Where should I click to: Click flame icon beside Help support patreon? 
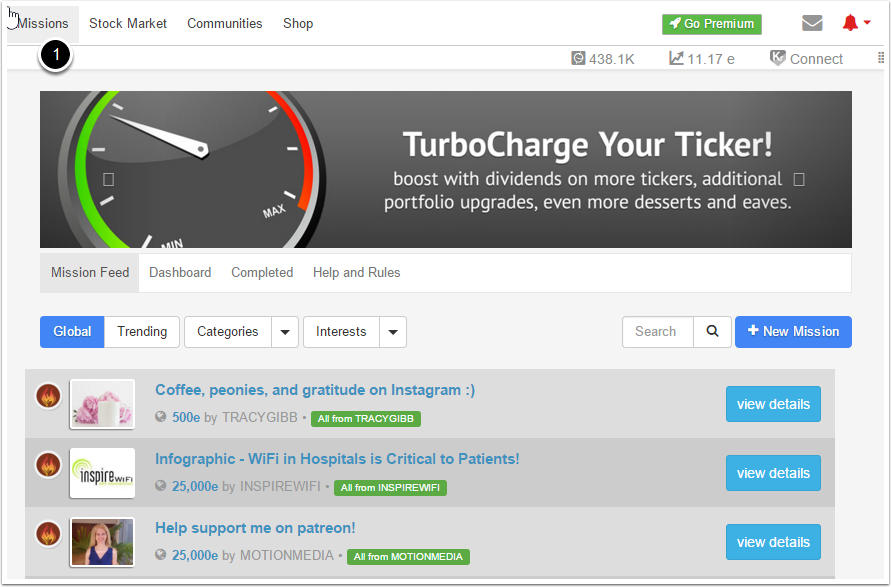(48, 534)
